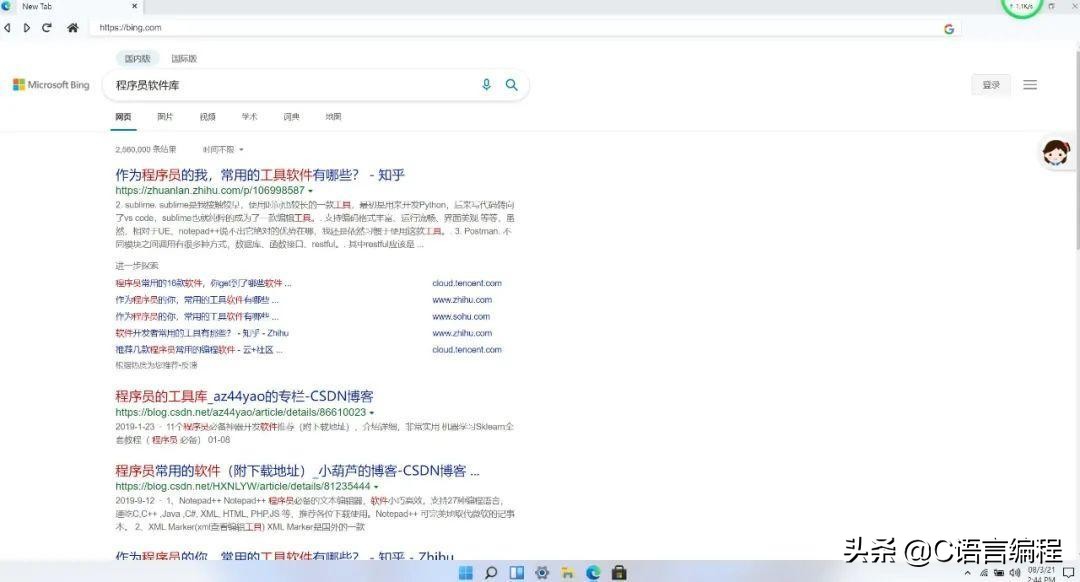Expand the hamburger menu next to 登录
Screen dimensions: 1080x582
tap(1030, 84)
